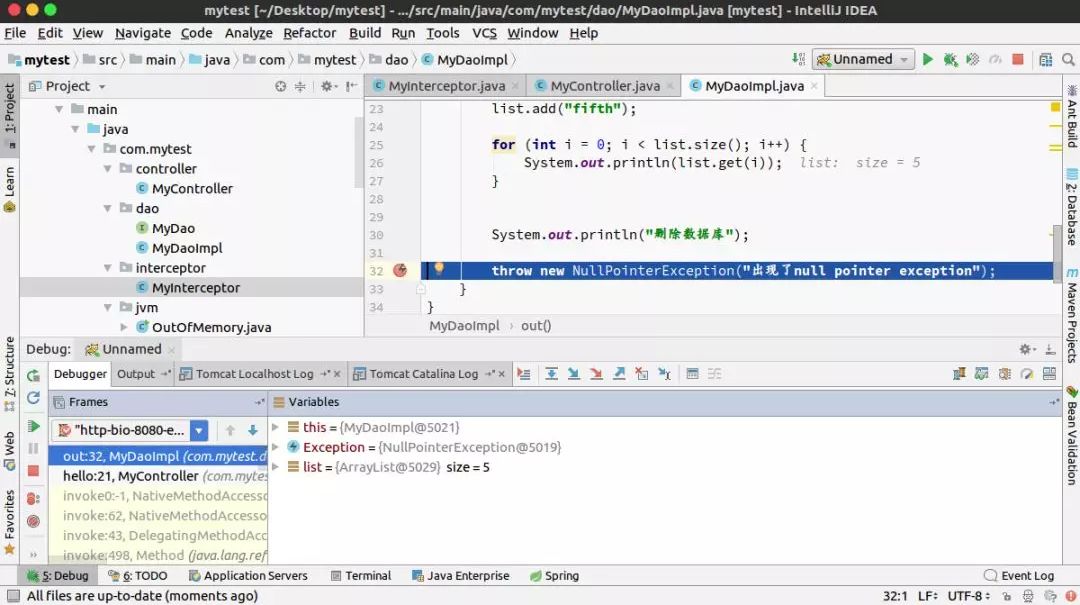Click the dao breadcrumb in navigation bar
Viewport: 1080px width, 605px height.
[x=389, y=60]
